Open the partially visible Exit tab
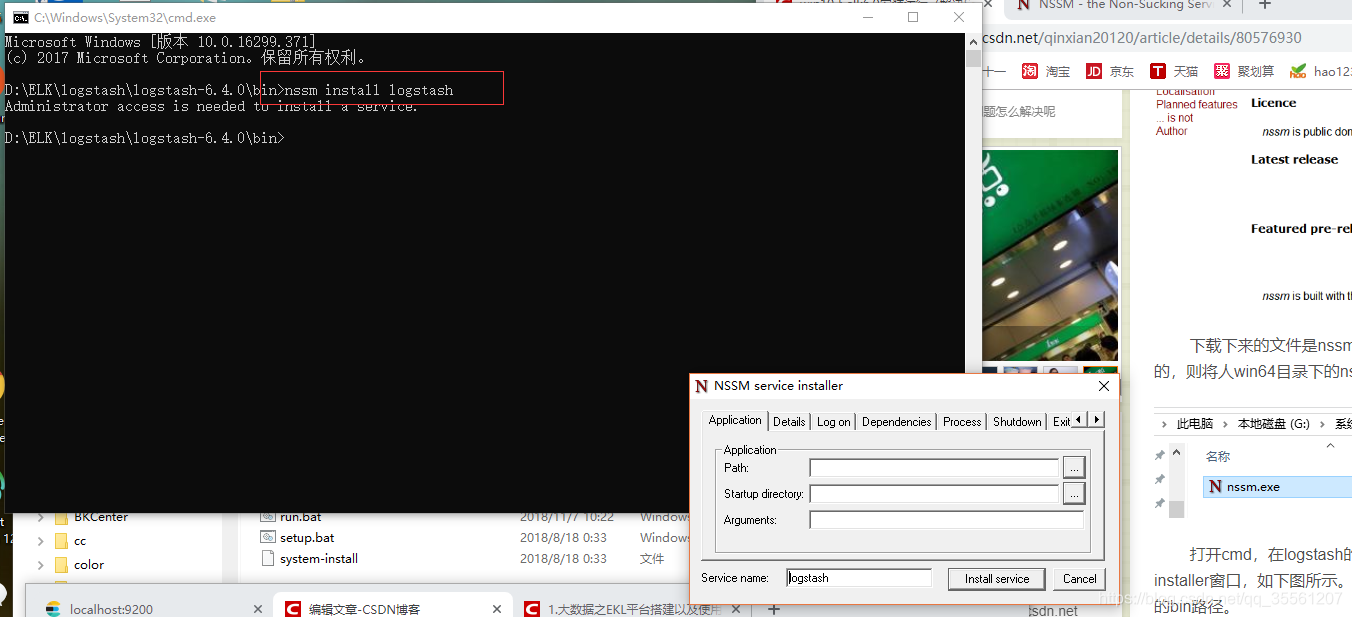 pos(1060,422)
